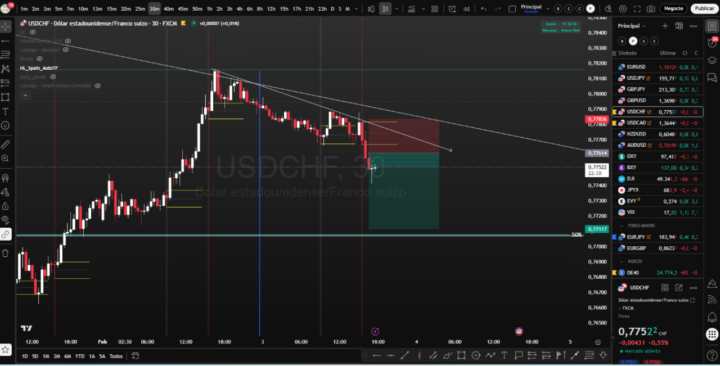This screenshot has height=366, width=720.
Task: Open quick search icon in top toolbar
Action: coord(608,9)
